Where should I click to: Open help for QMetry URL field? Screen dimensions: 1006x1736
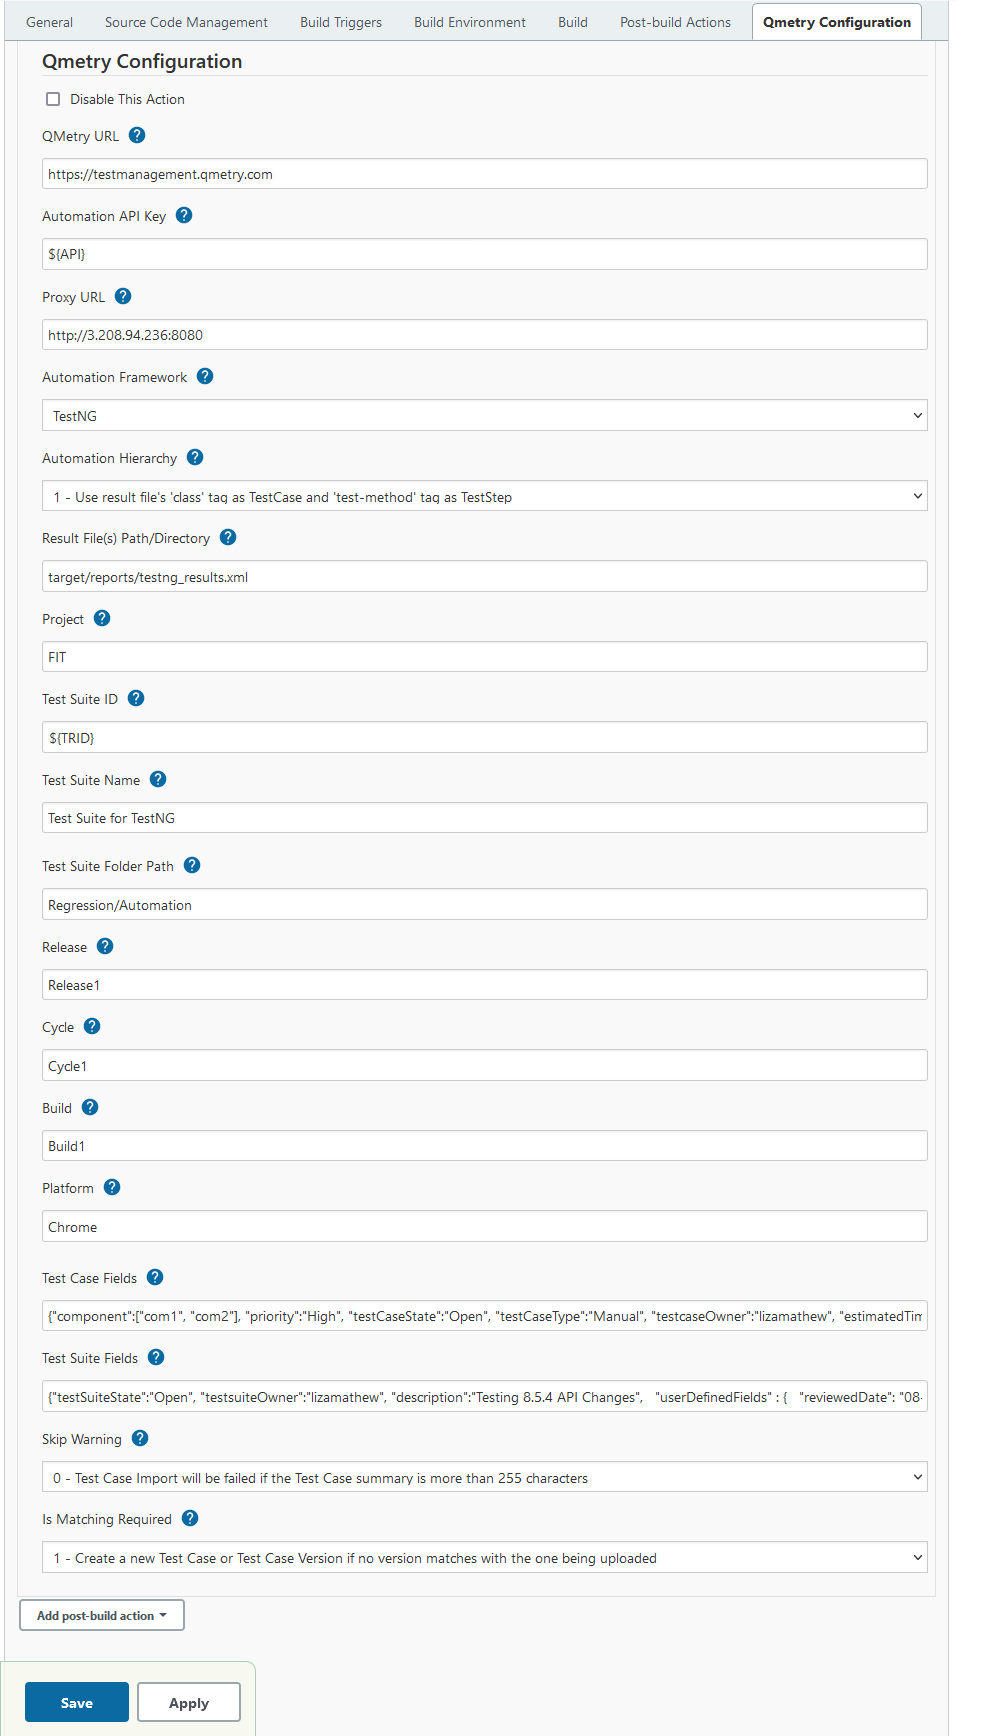point(138,135)
